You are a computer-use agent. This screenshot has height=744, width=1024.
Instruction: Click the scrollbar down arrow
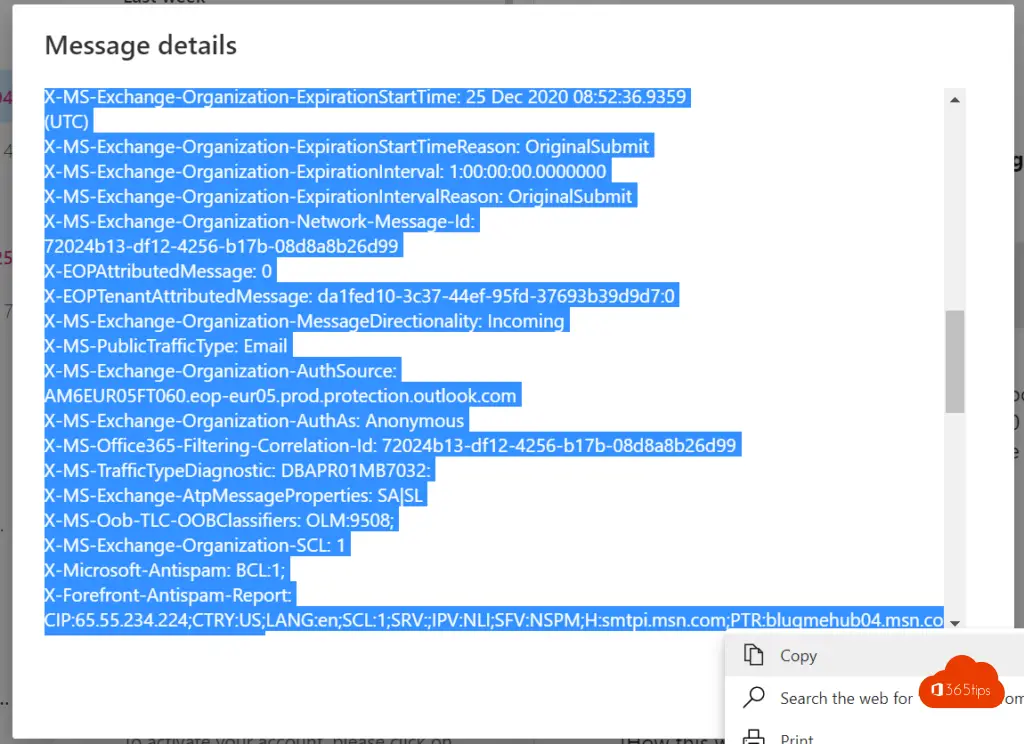coord(955,623)
